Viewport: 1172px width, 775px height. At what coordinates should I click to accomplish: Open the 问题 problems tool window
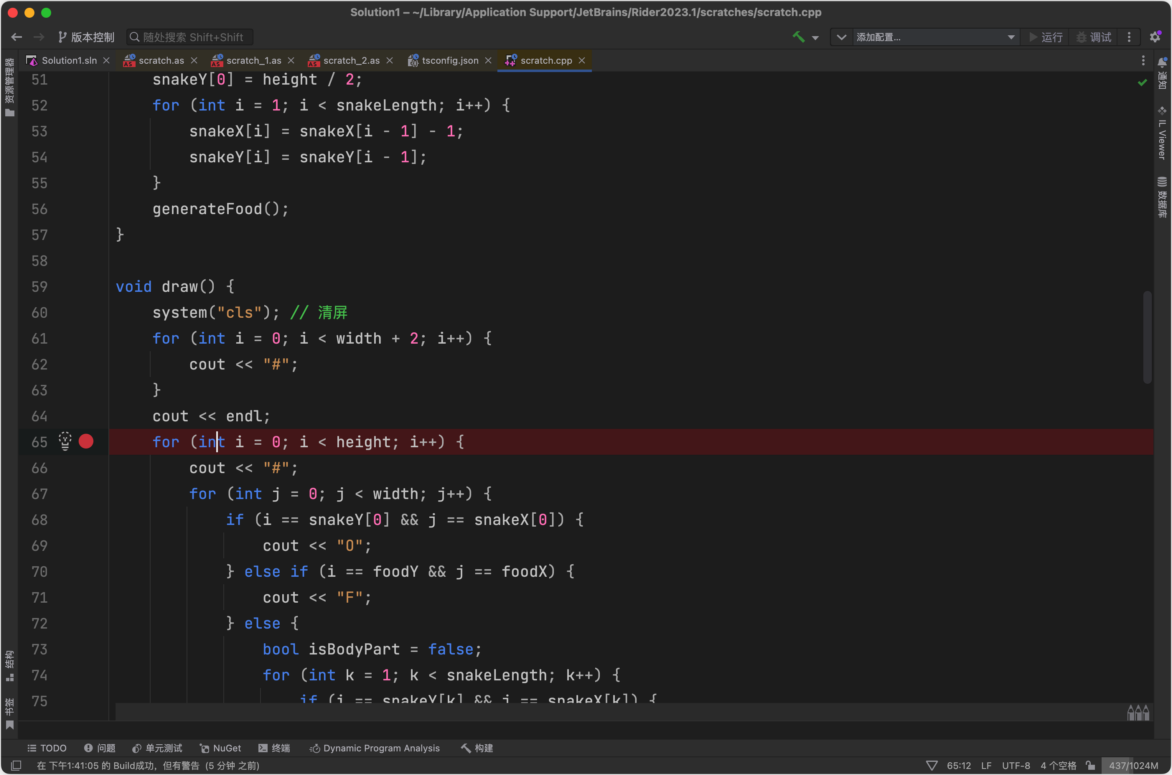pyautogui.click(x=99, y=748)
